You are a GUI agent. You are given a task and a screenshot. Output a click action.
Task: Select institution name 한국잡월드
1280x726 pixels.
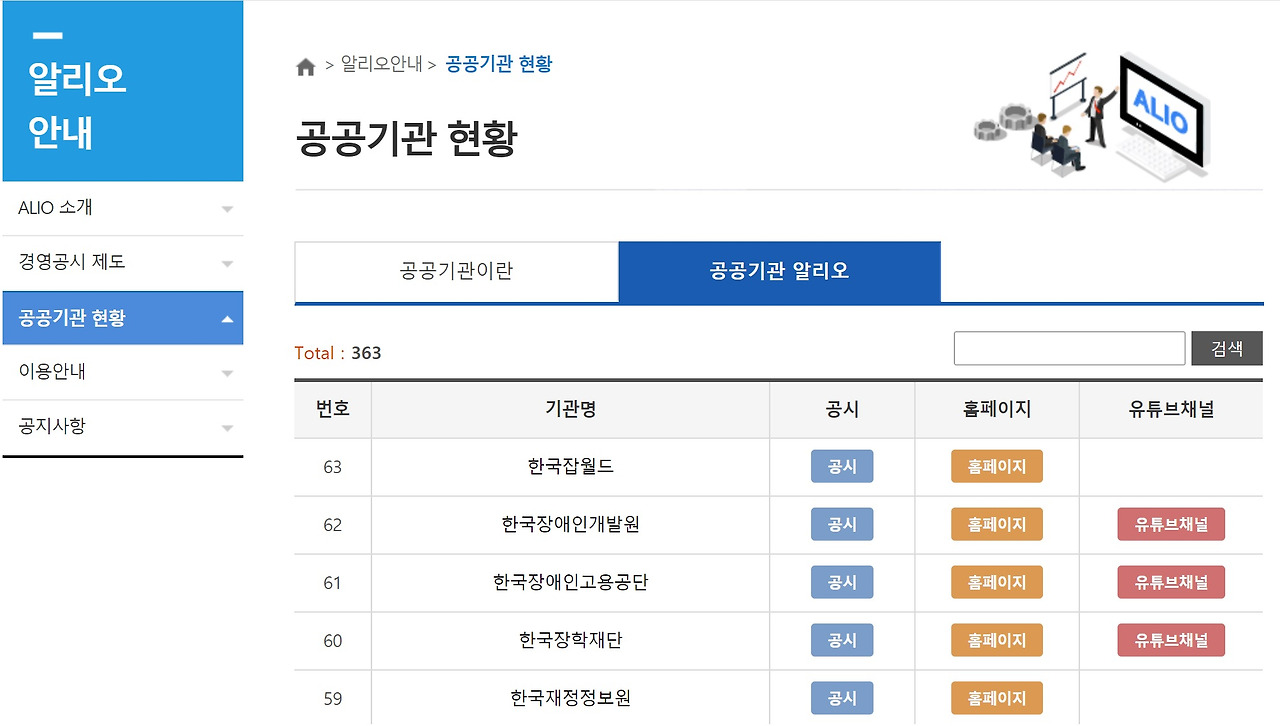(x=571, y=467)
